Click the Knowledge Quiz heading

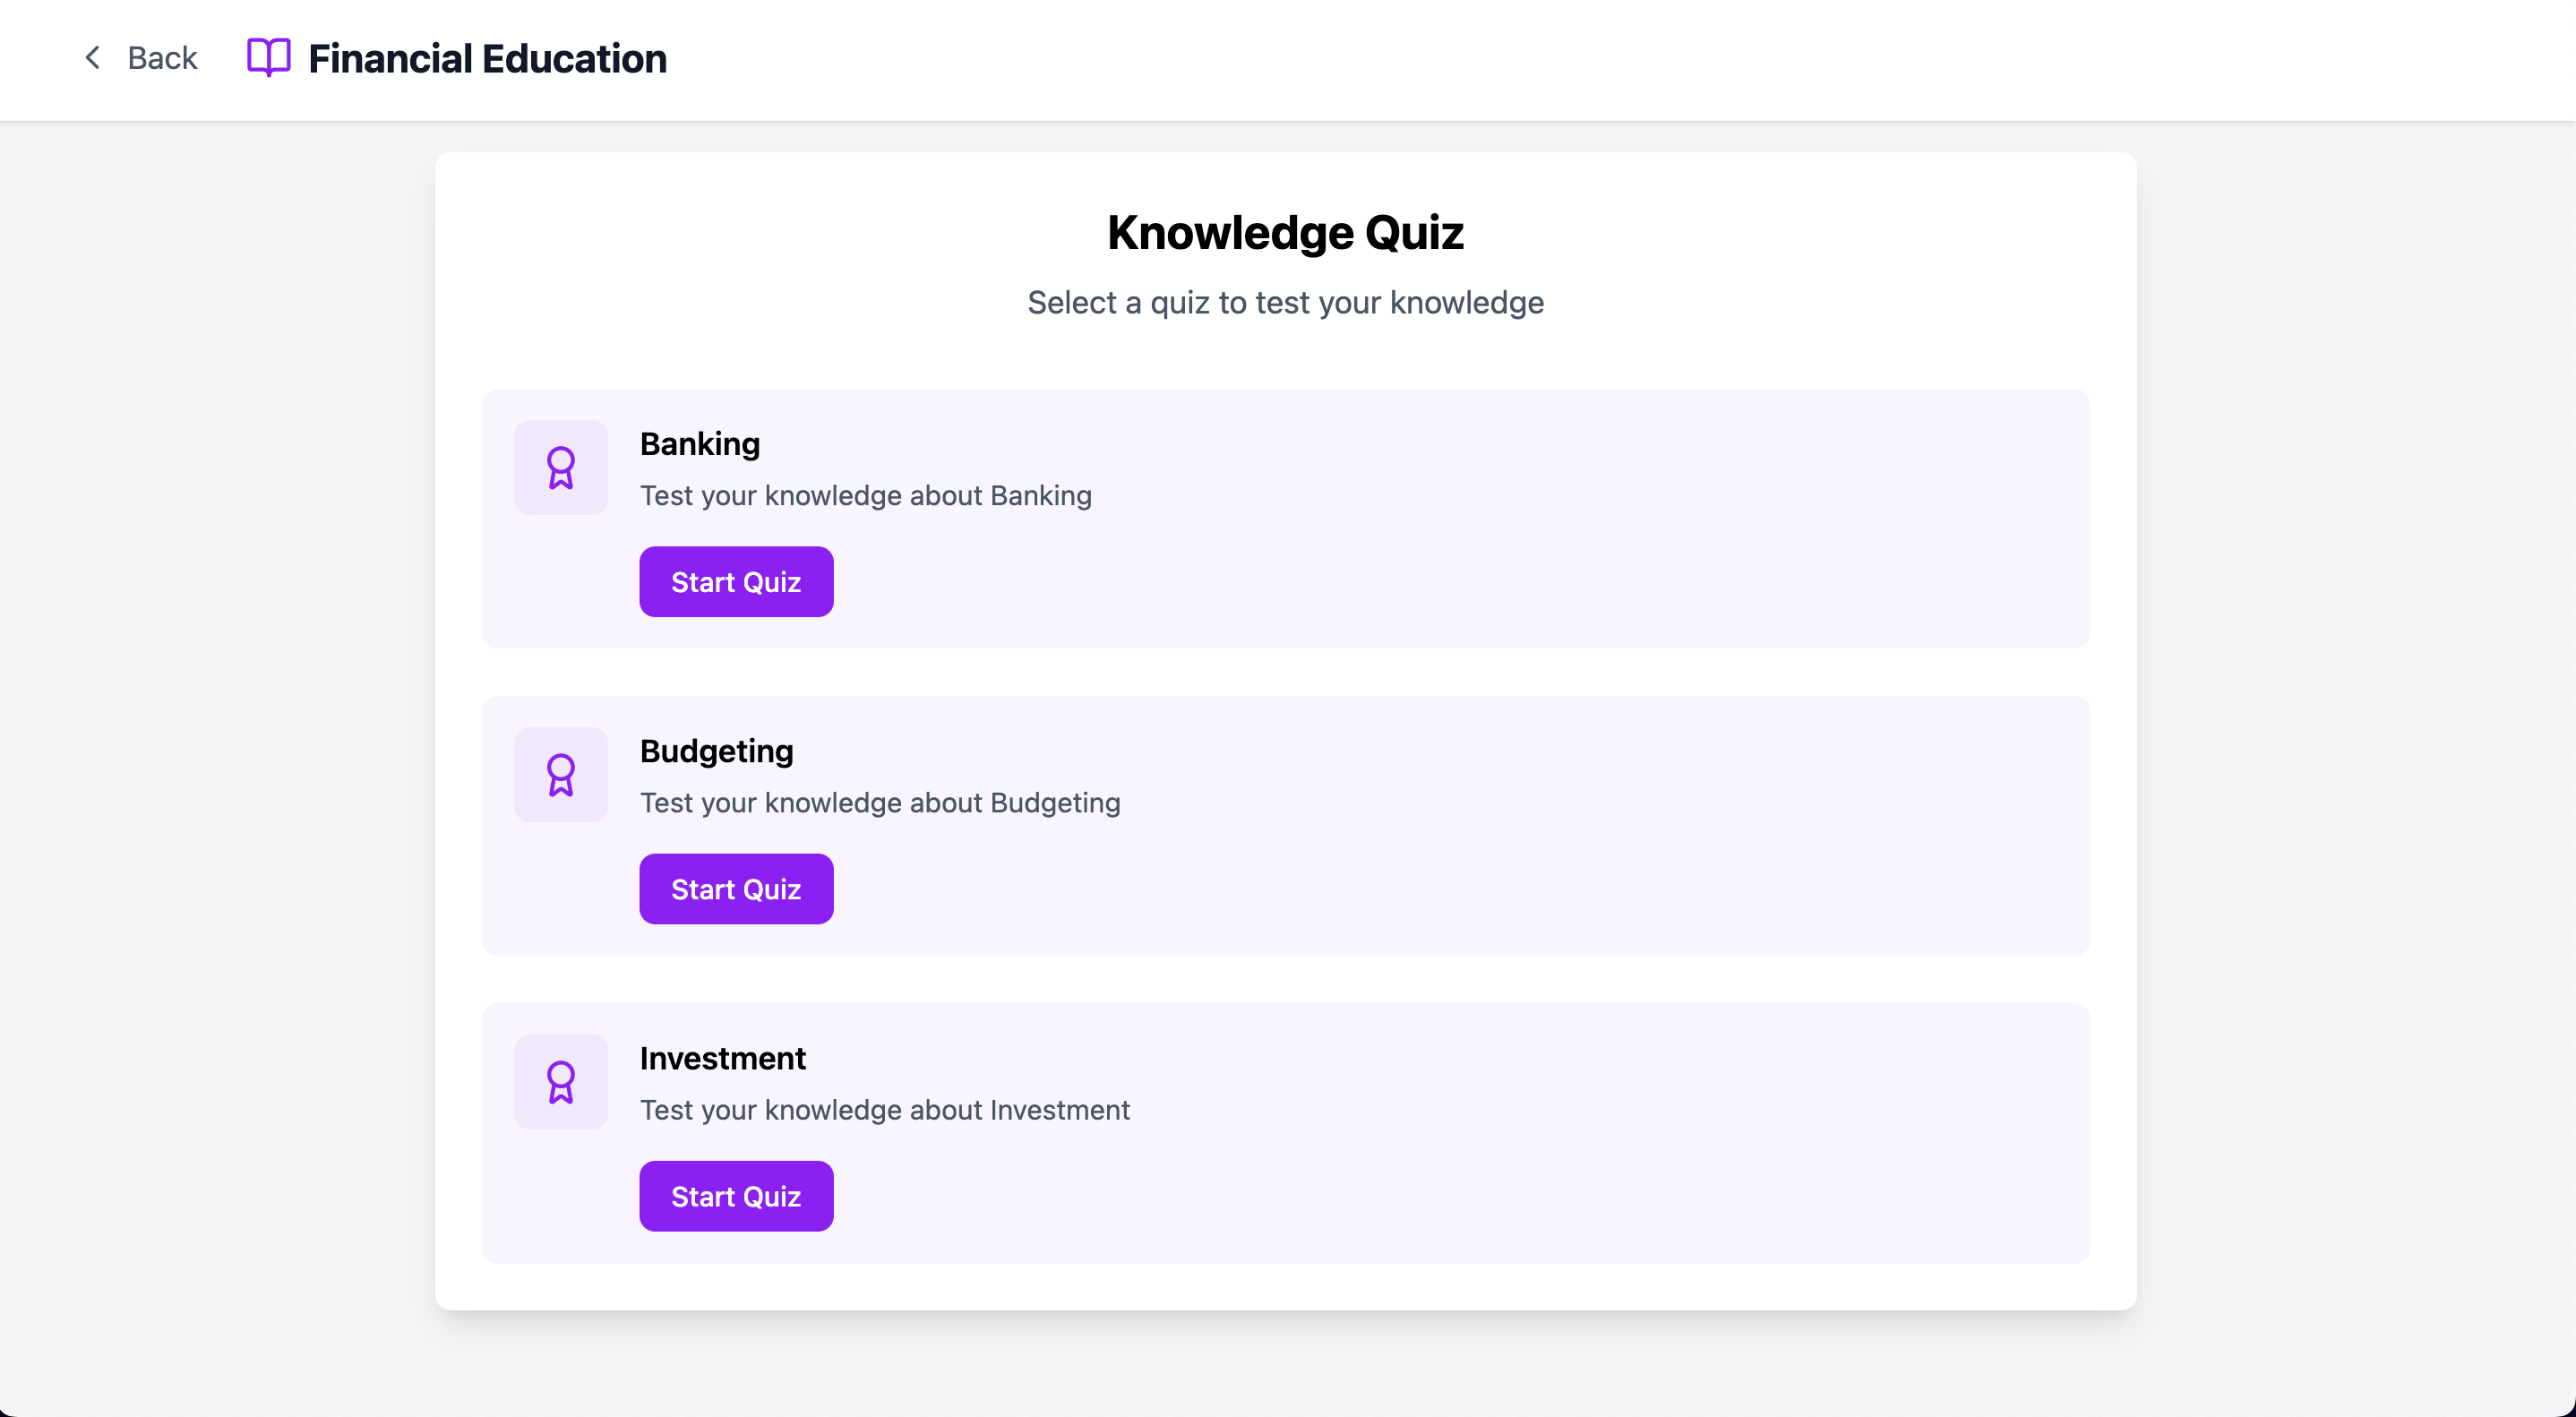coord(1285,233)
